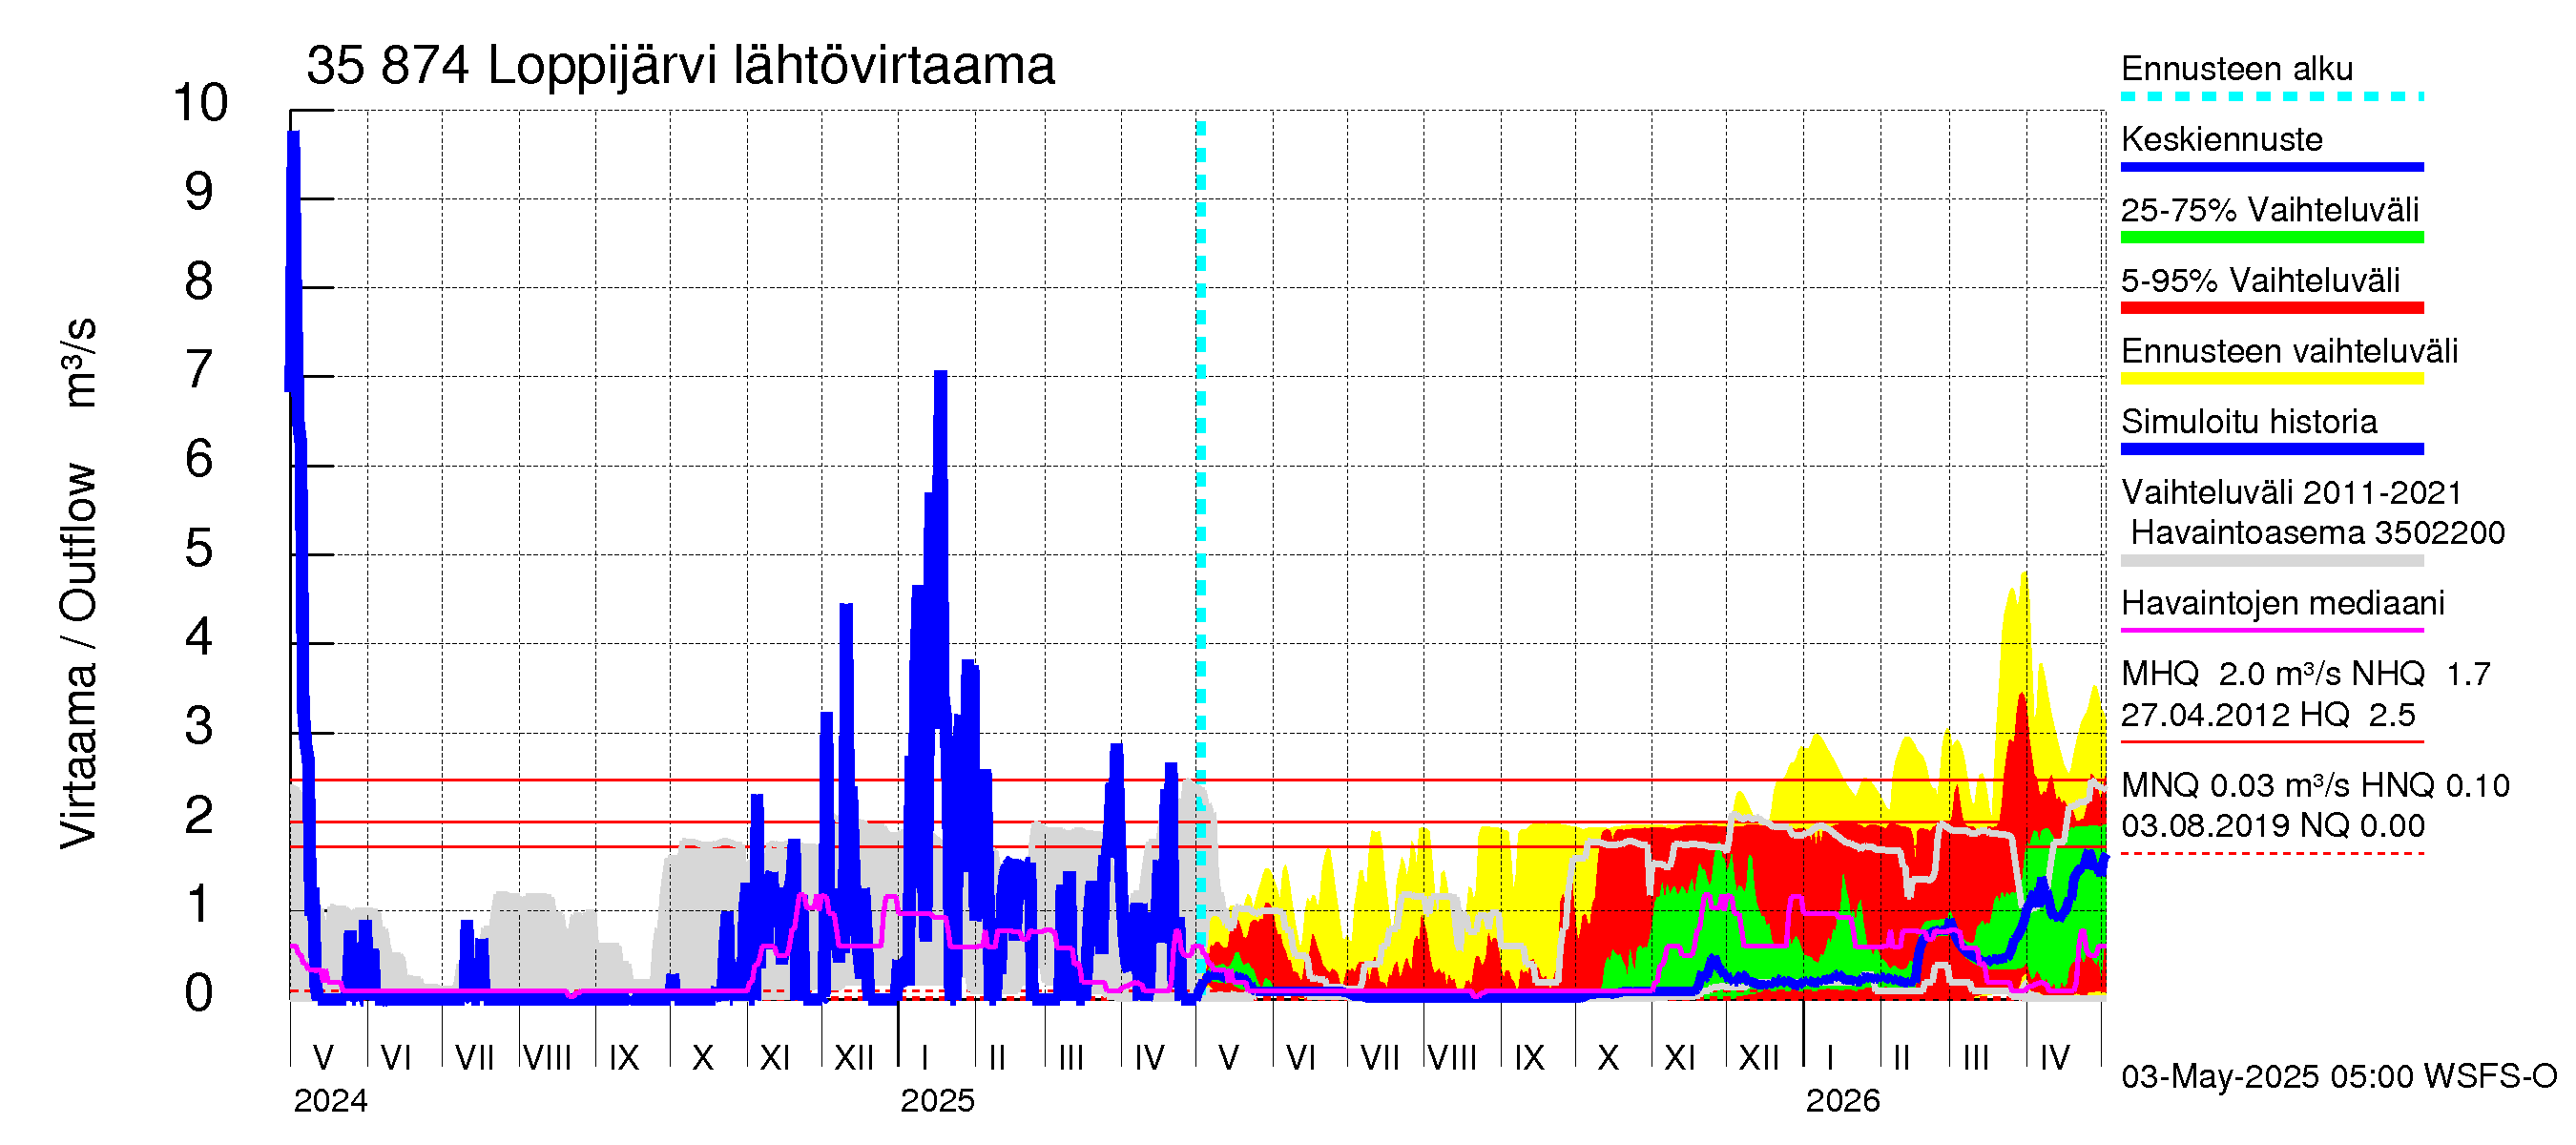Click the green 25-75% range swatch
This screenshot has height=1145, width=2576.
(2272, 238)
